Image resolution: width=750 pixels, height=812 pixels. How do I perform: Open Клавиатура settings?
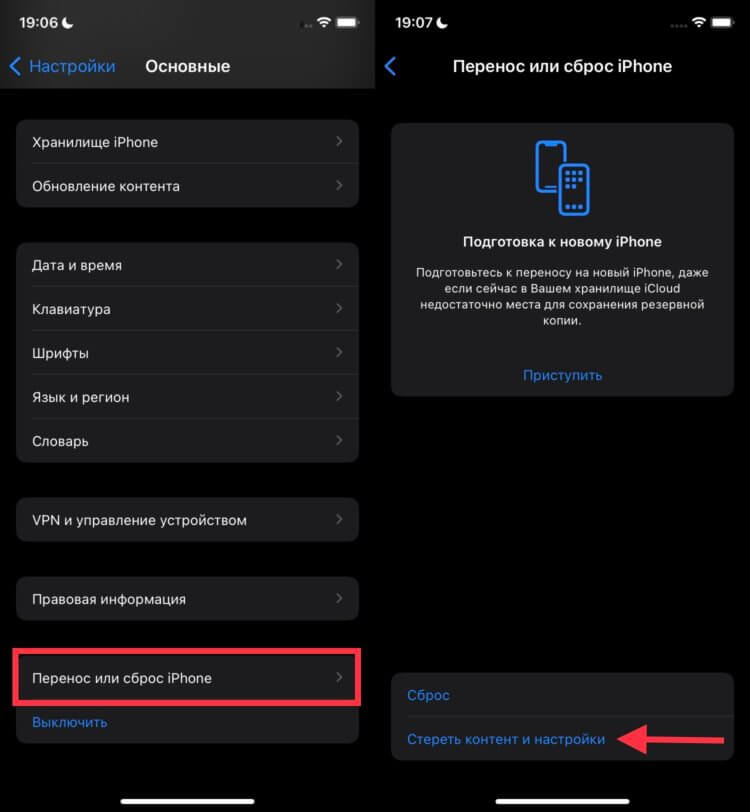pyautogui.click(x=188, y=309)
